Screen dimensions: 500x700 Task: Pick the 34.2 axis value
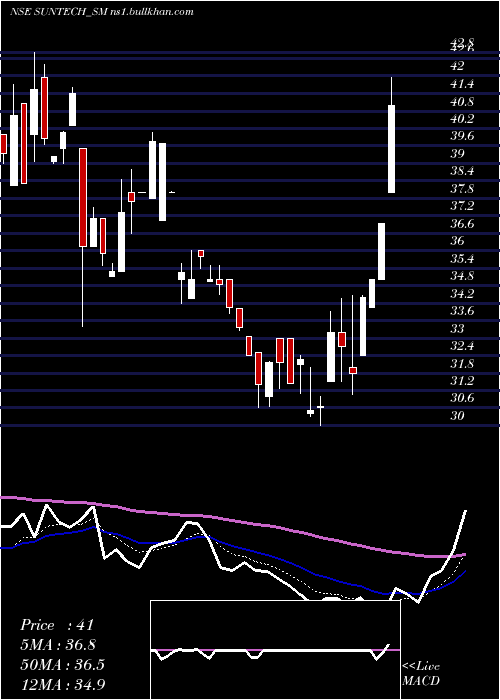(x=462, y=294)
